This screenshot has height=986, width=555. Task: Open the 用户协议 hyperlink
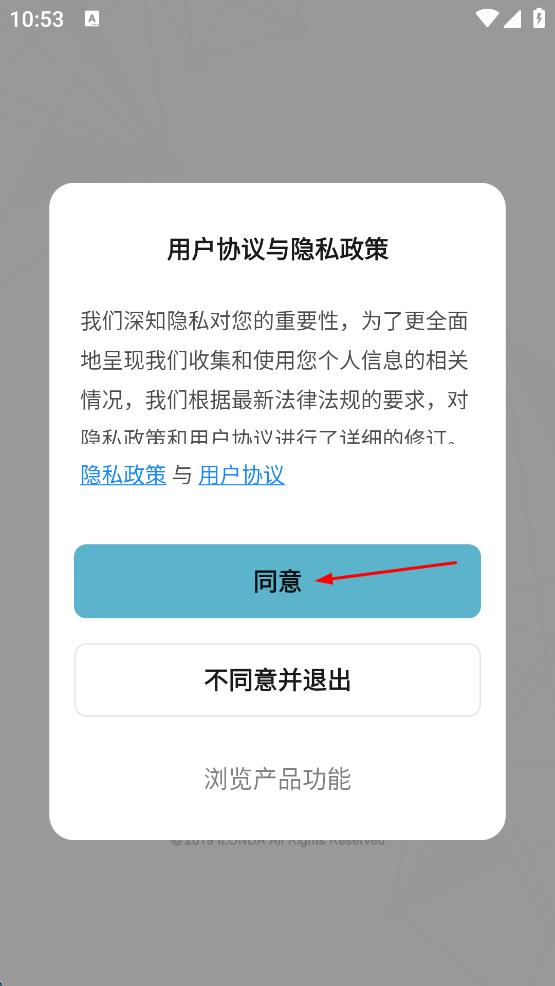click(241, 475)
